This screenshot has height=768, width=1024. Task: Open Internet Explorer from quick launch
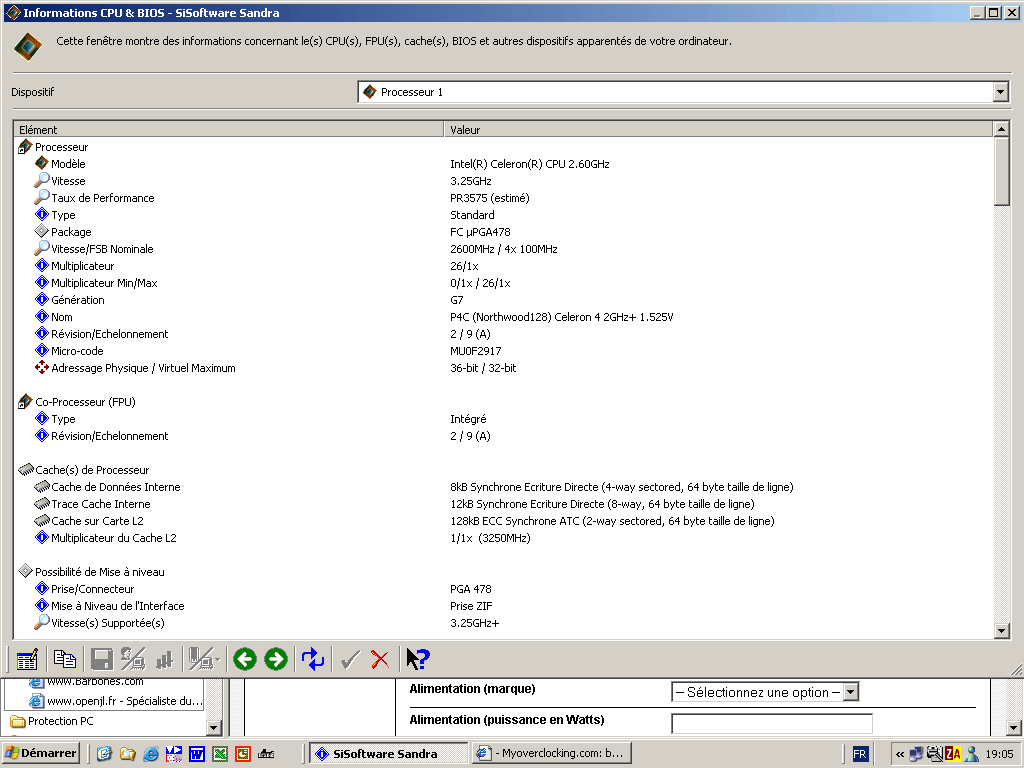(x=151, y=754)
